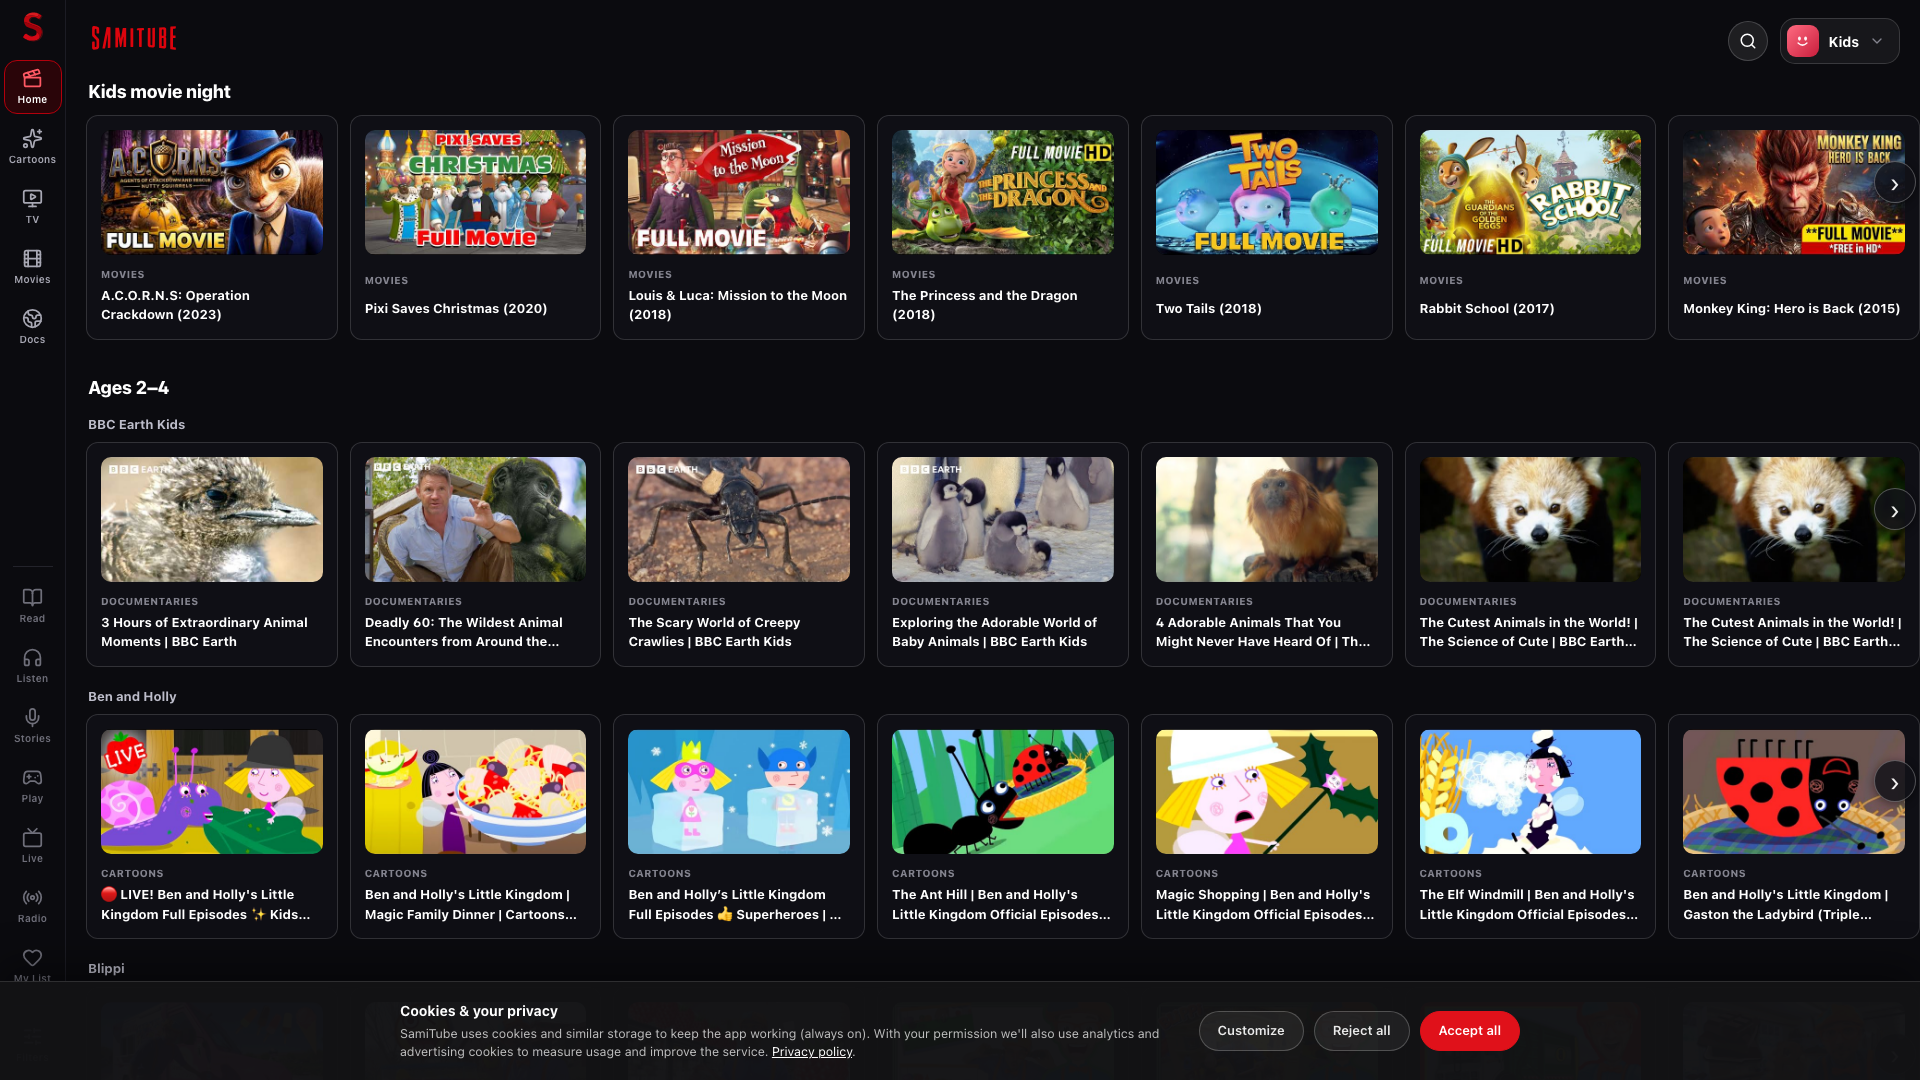The height and width of the screenshot is (1080, 1920).
Task: Click the Kids profile avatar icon
Action: click(1802, 41)
